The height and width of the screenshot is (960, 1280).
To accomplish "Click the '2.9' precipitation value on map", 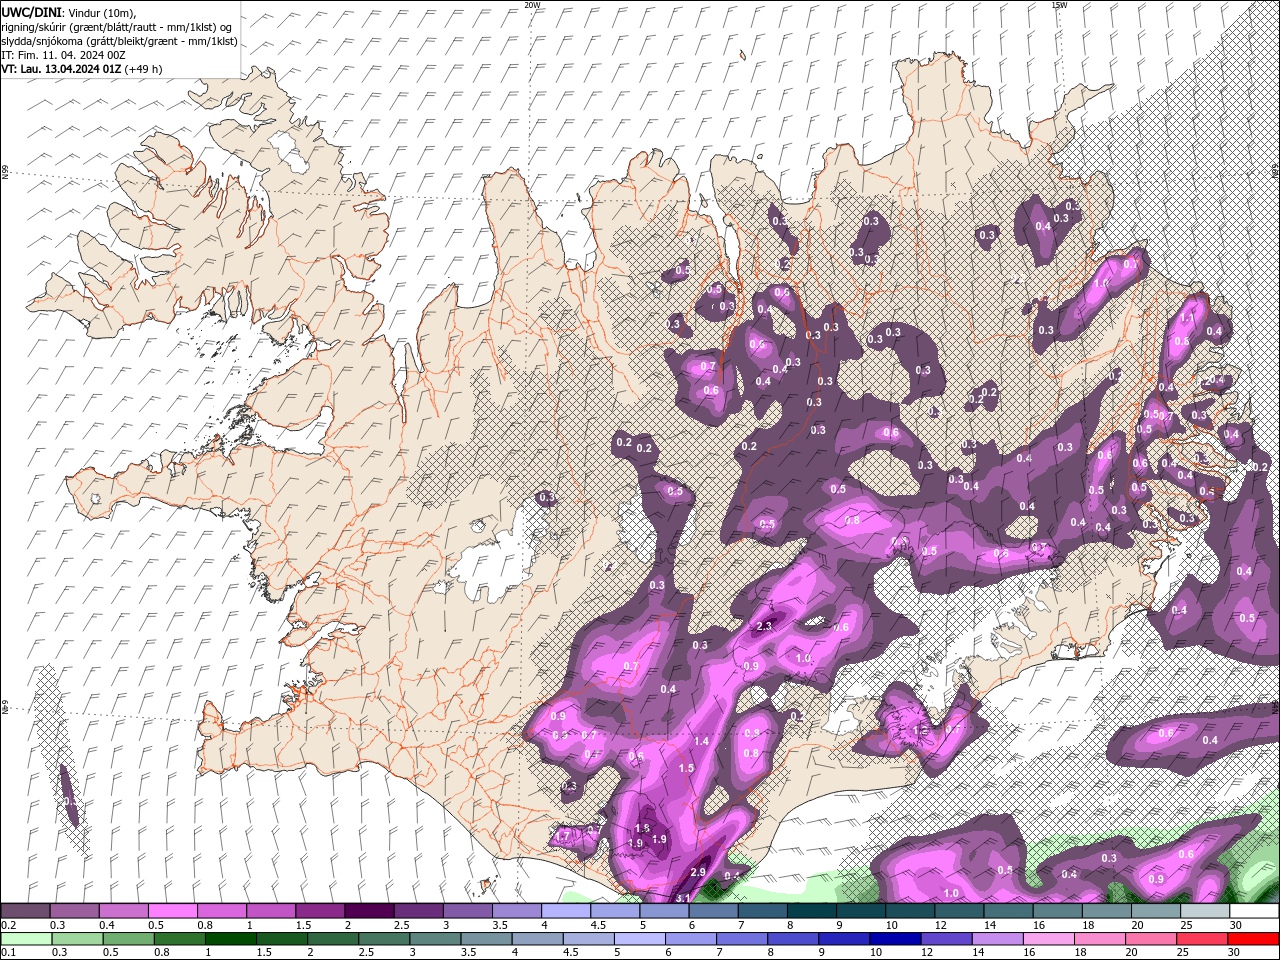I will (x=698, y=872).
